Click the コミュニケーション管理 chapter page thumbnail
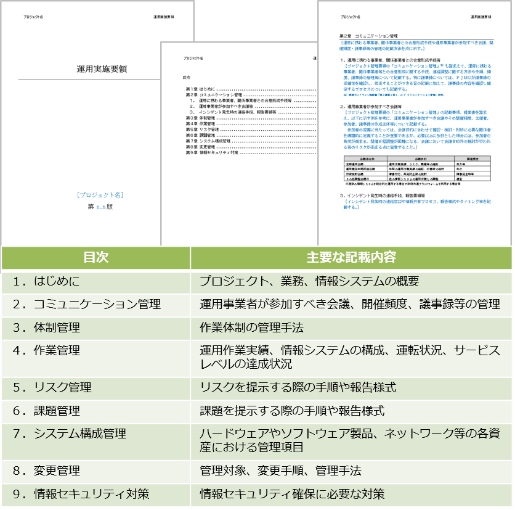 pos(415,123)
